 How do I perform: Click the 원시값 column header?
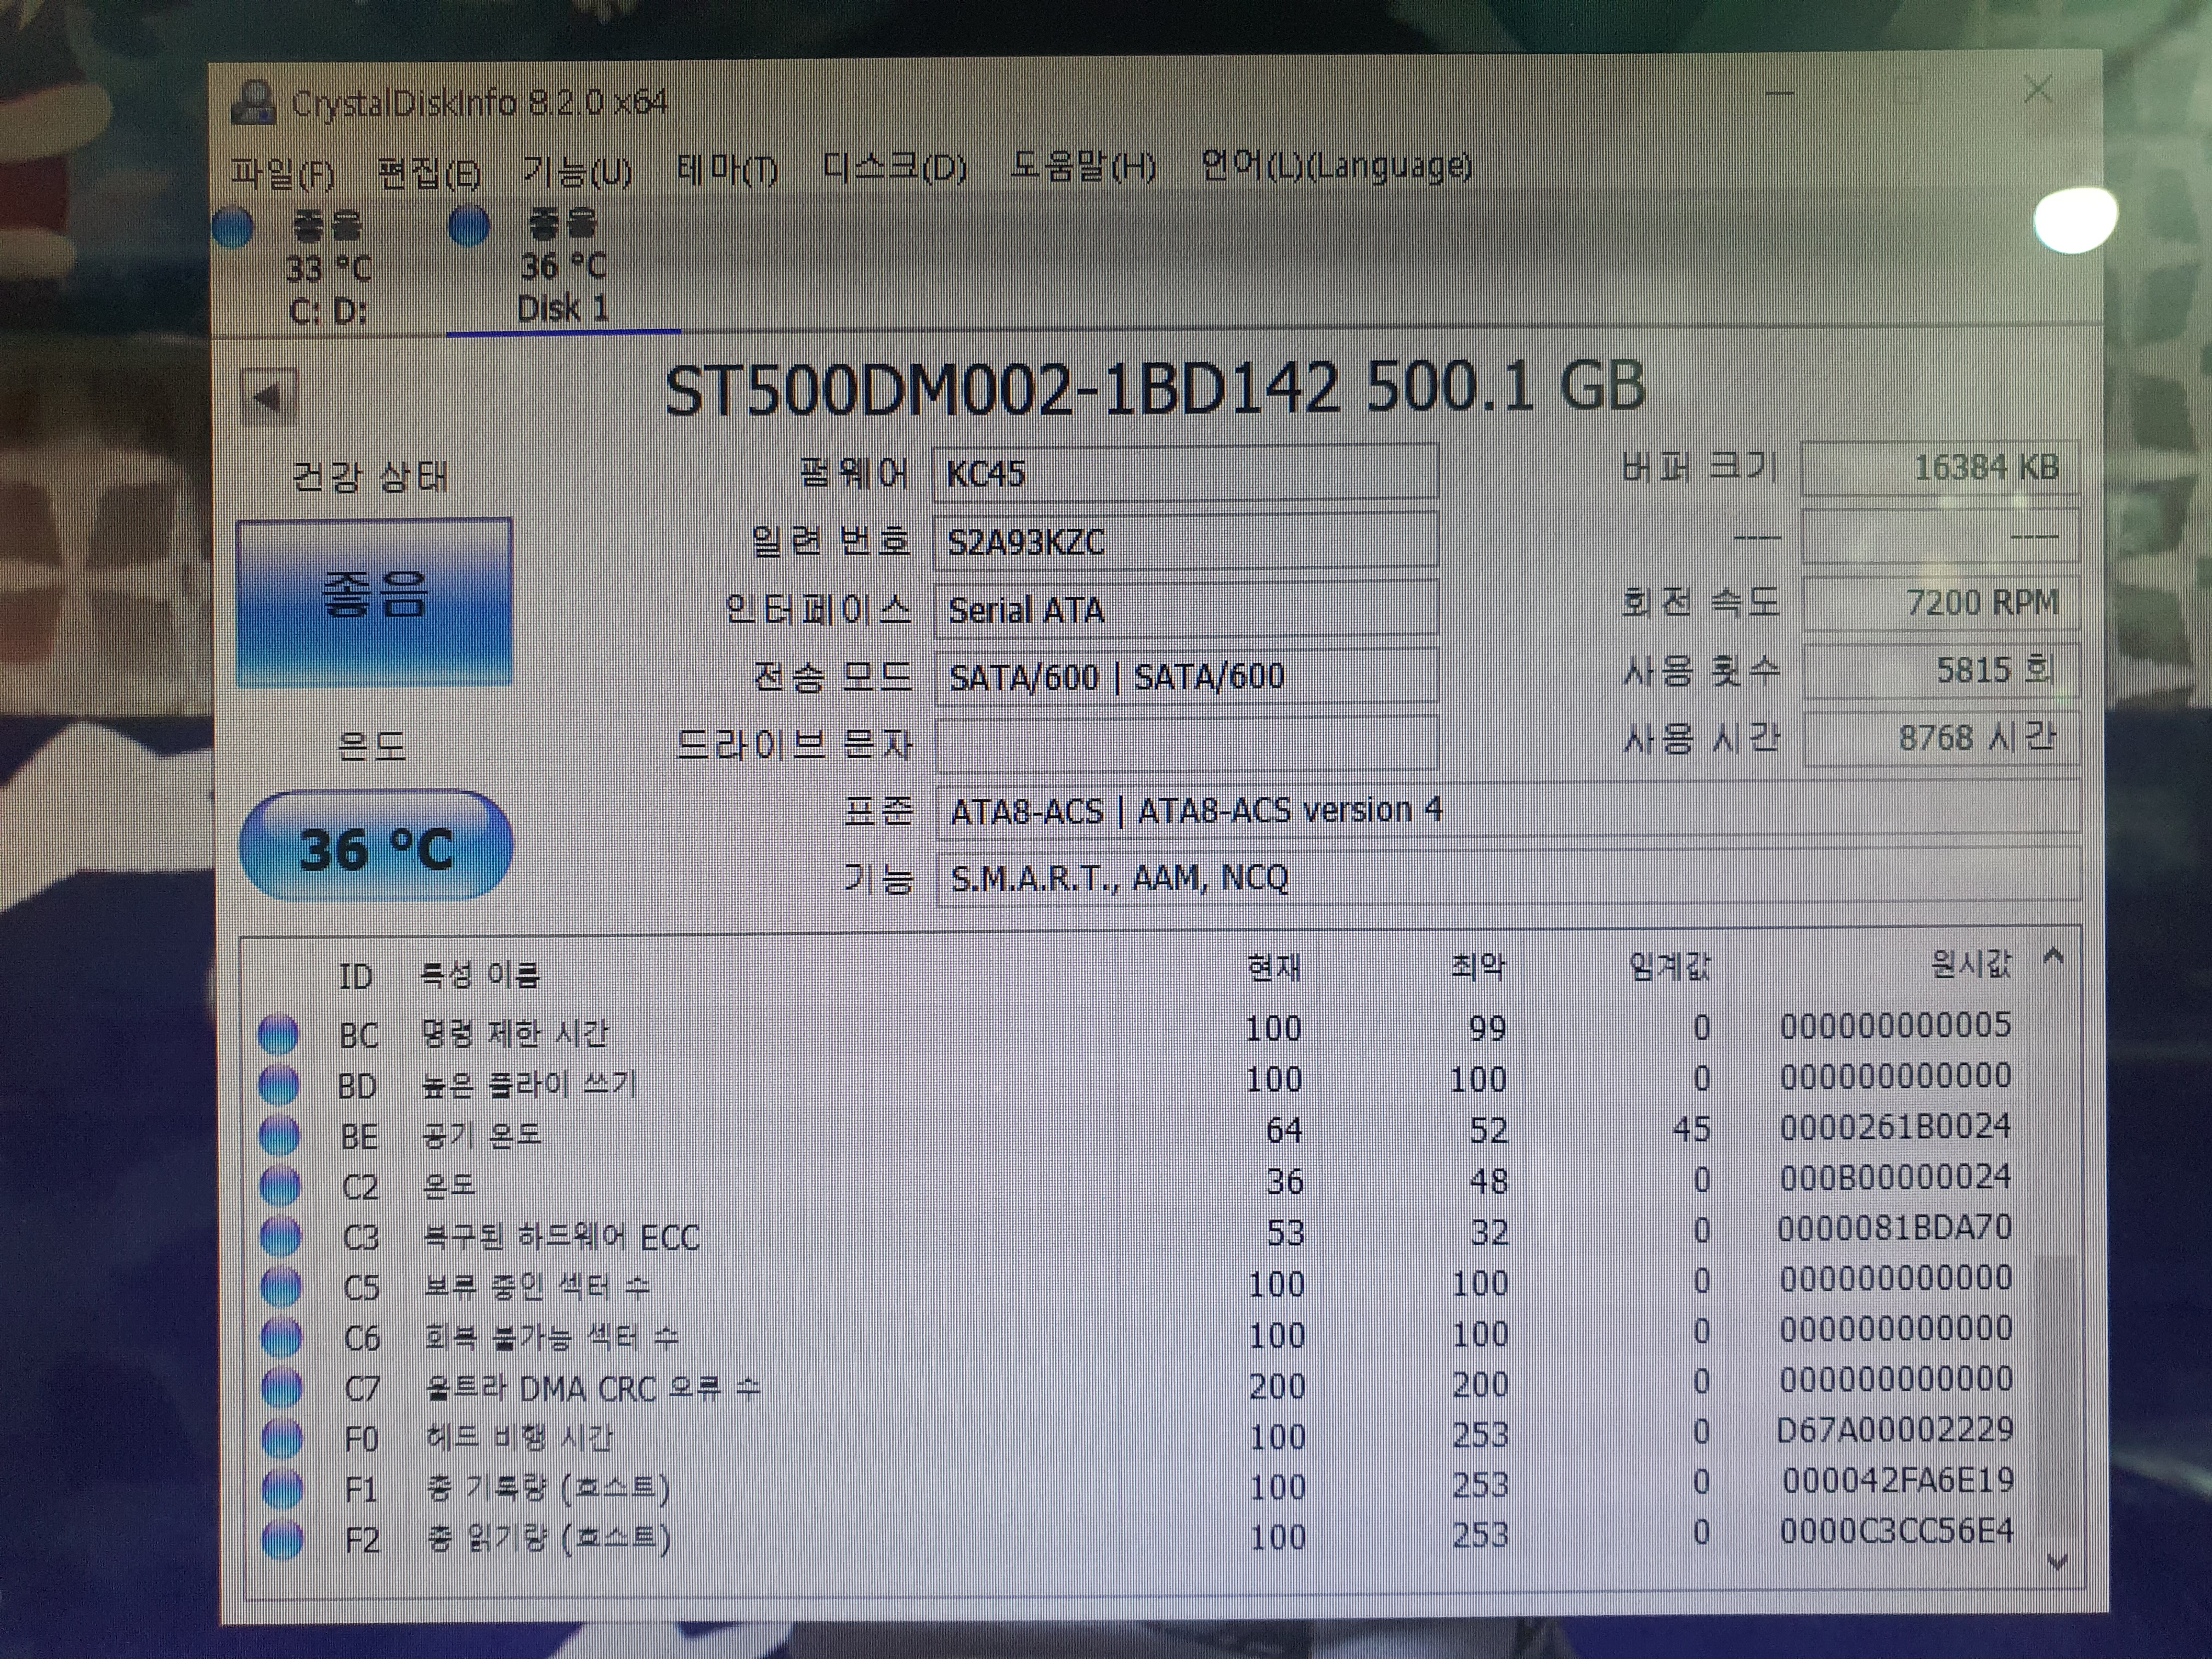pos(1970,964)
